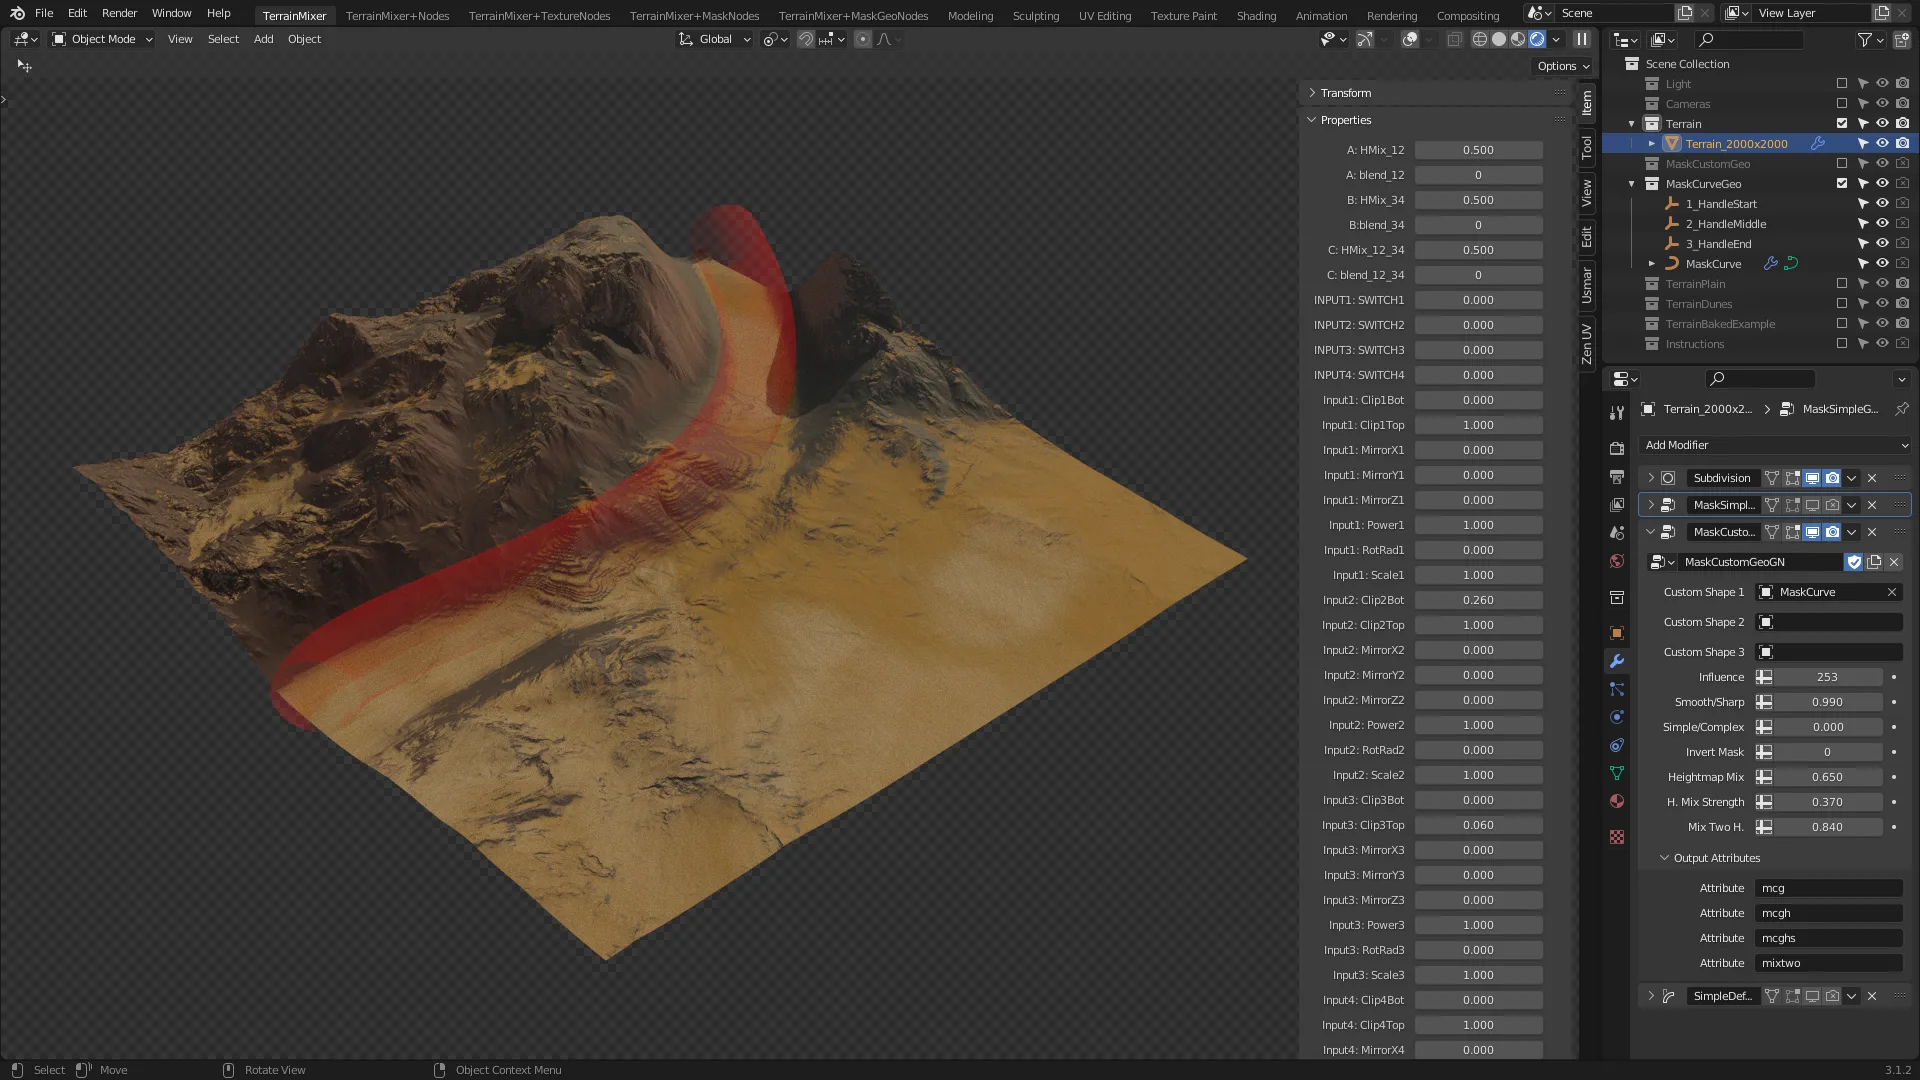Click the Heightmap Mix slider field
The height and width of the screenshot is (1080, 1920).
pyautogui.click(x=1826, y=777)
